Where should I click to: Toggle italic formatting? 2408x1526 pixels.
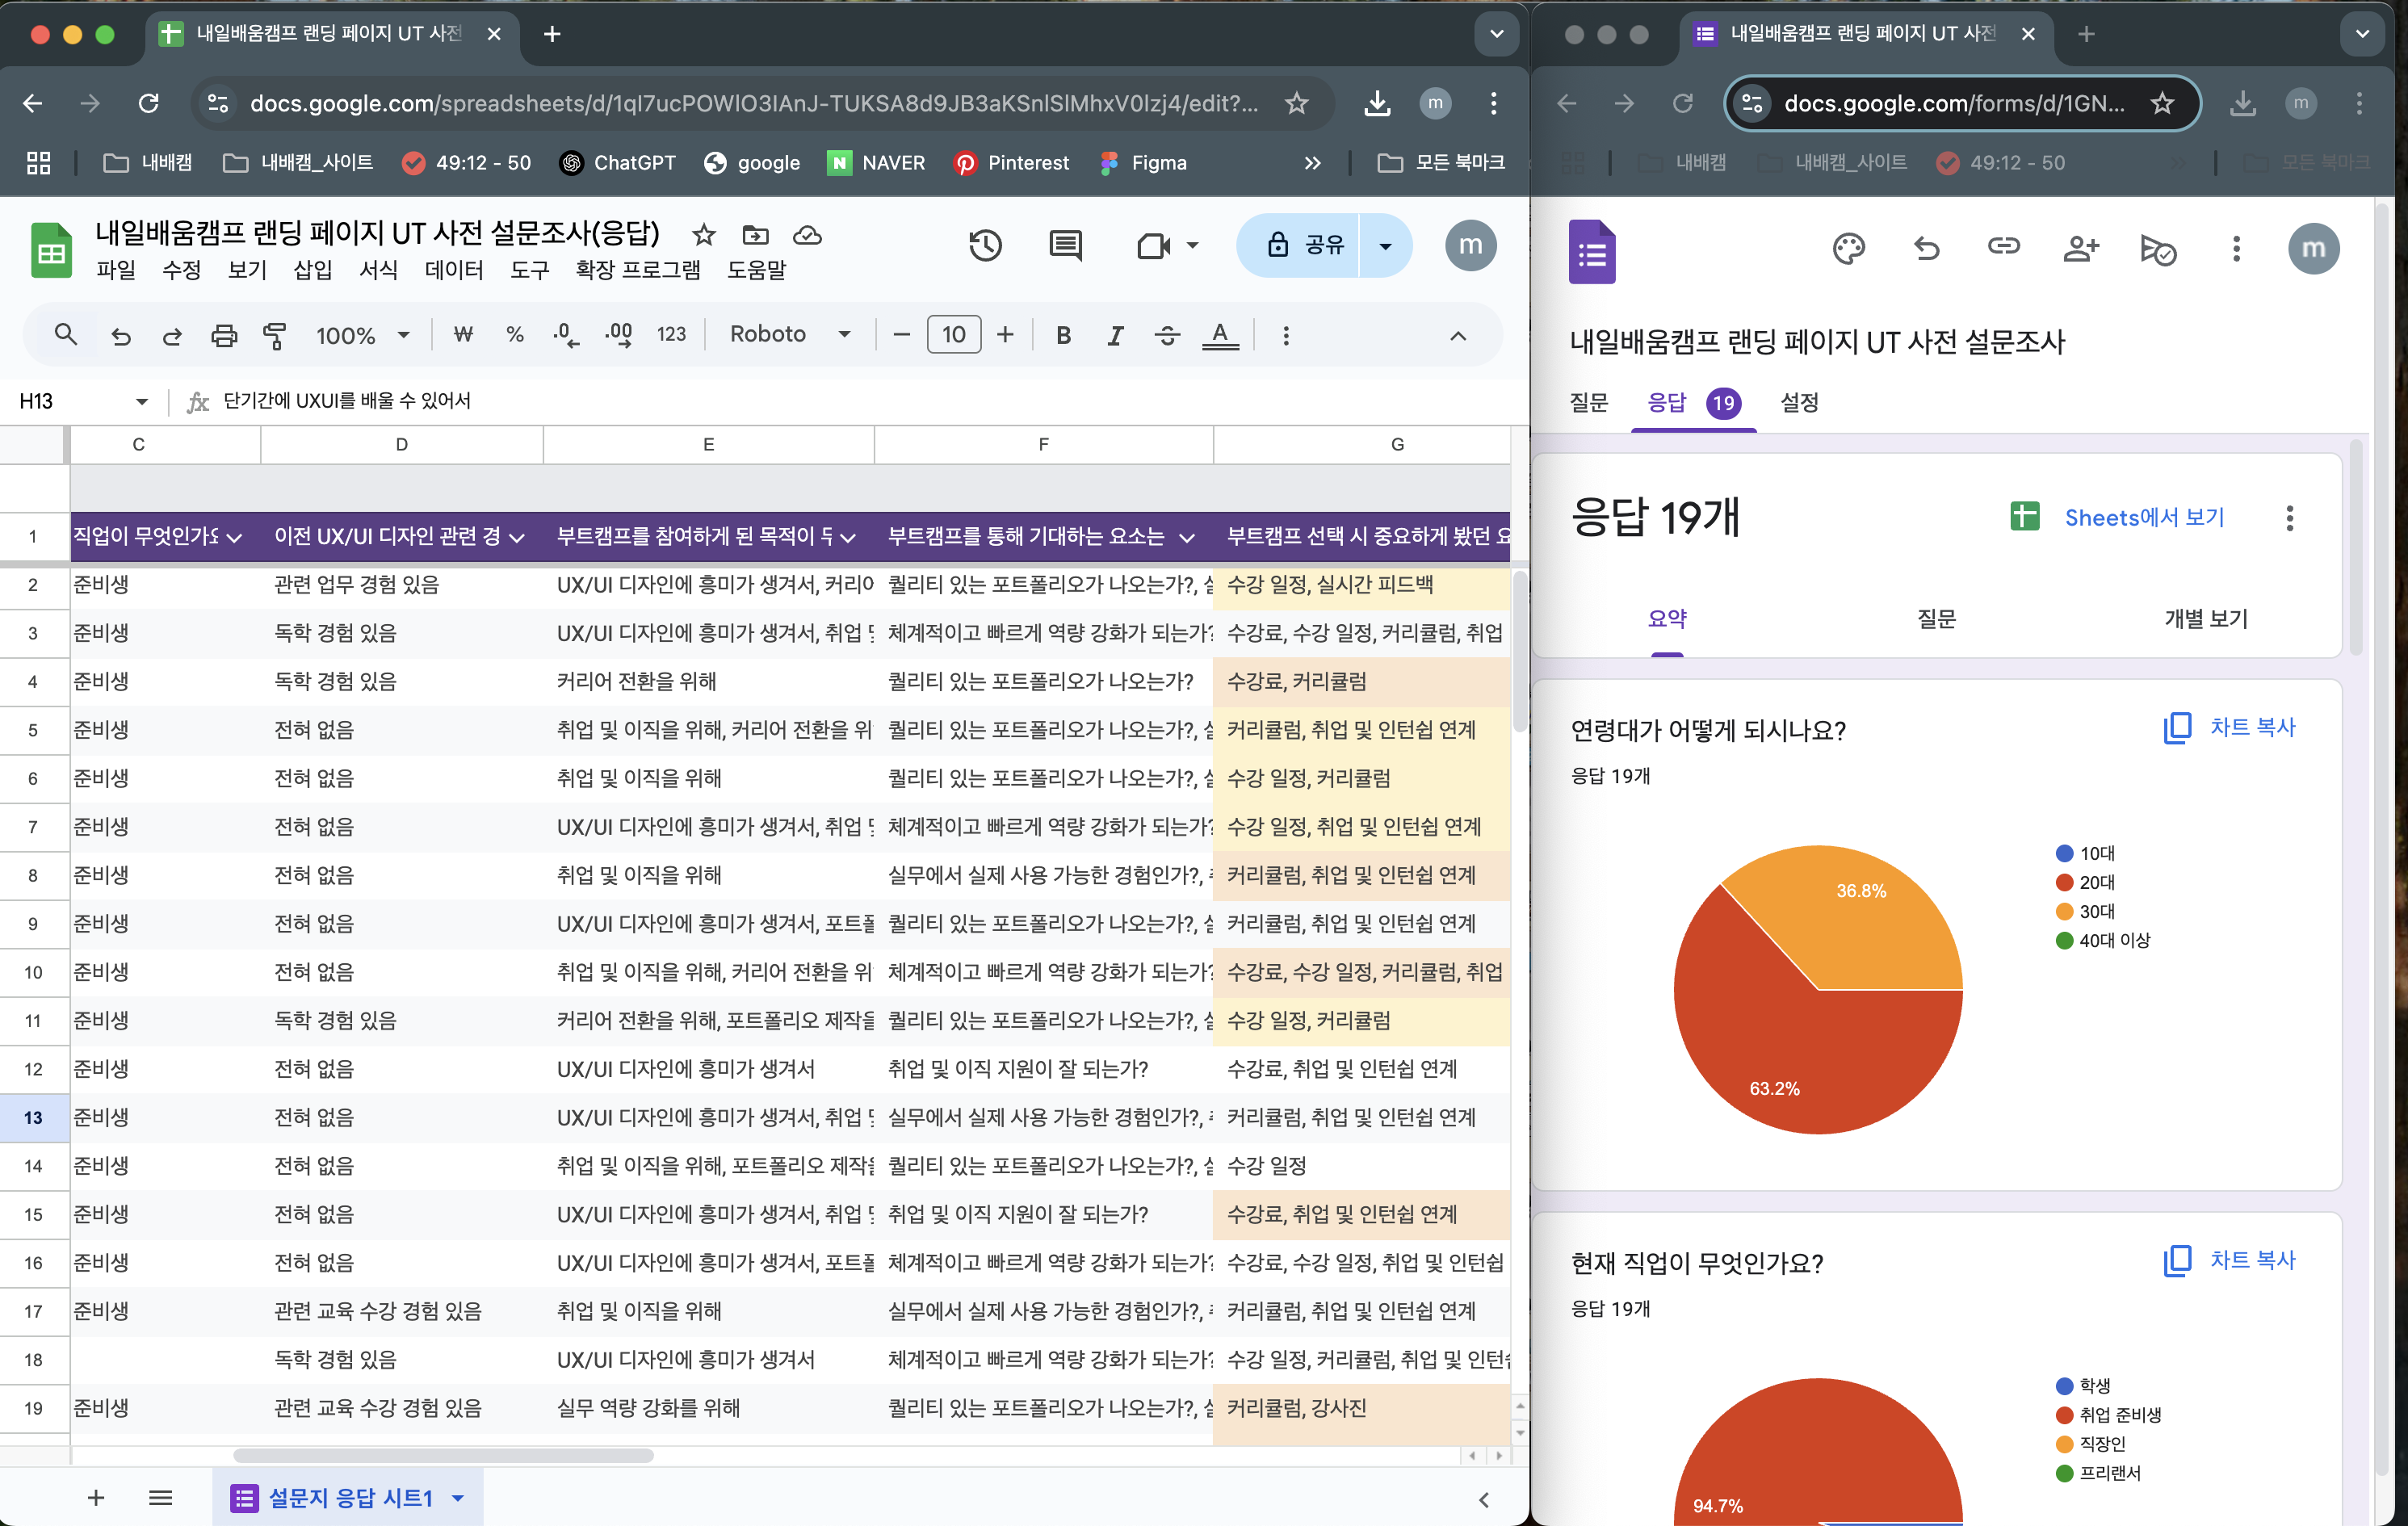(x=1115, y=335)
